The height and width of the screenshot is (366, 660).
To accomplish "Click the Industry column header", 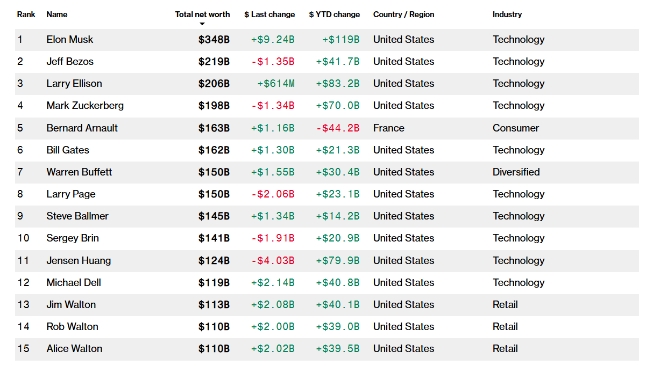I will (507, 14).
